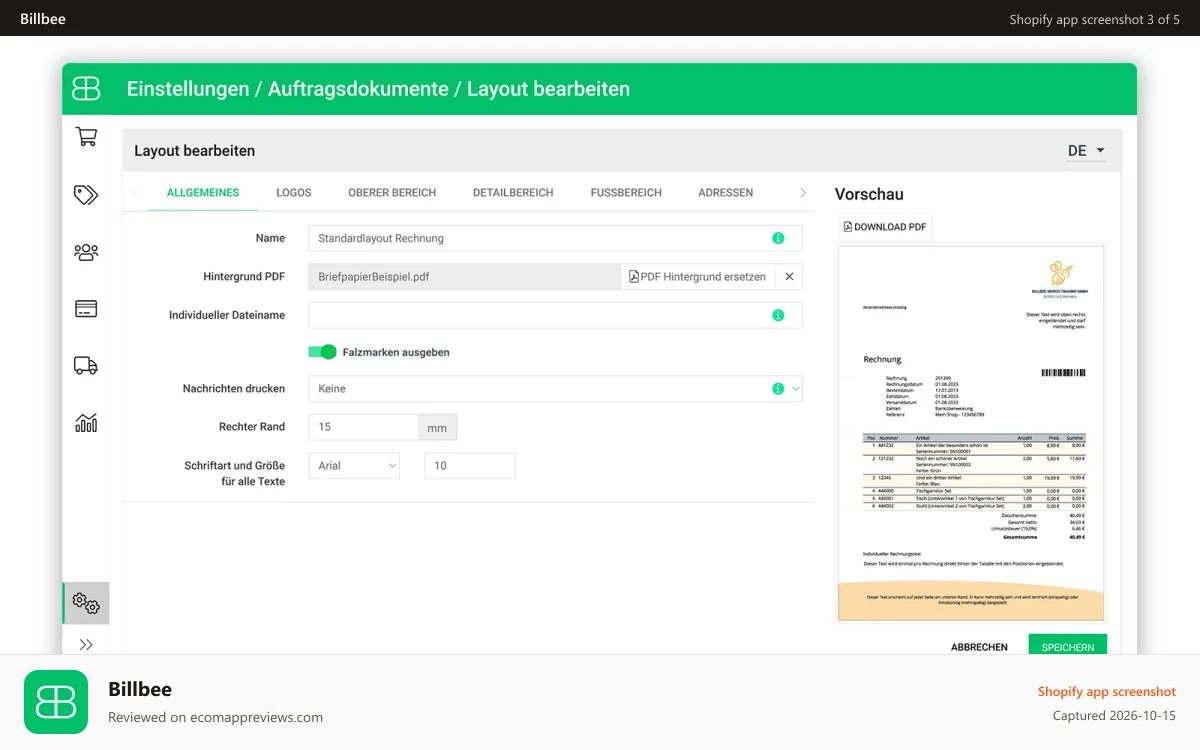Switch to the ALLGEMEINES tab
The width and height of the screenshot is (1200, 750).
pos(203,193)
